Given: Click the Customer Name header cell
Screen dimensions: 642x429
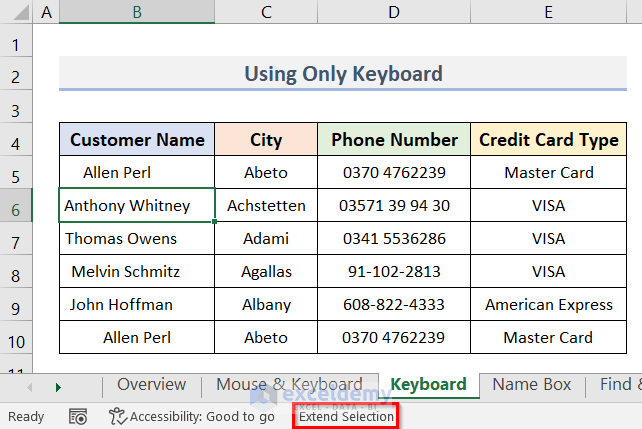Looking at the screenshot, I should pyautogui.click(x=137, y=140).
